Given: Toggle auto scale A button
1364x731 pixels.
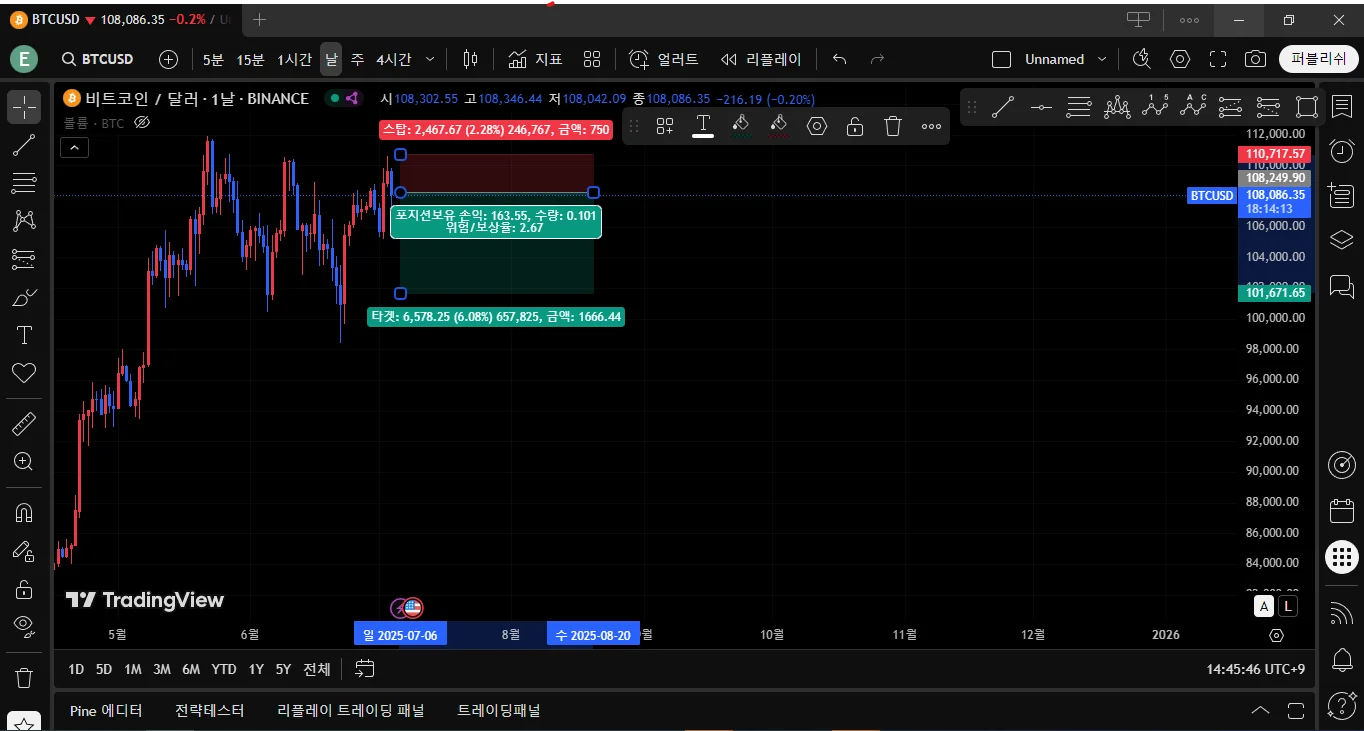Looking at the screenshot, I should (x=1264, y=606).
